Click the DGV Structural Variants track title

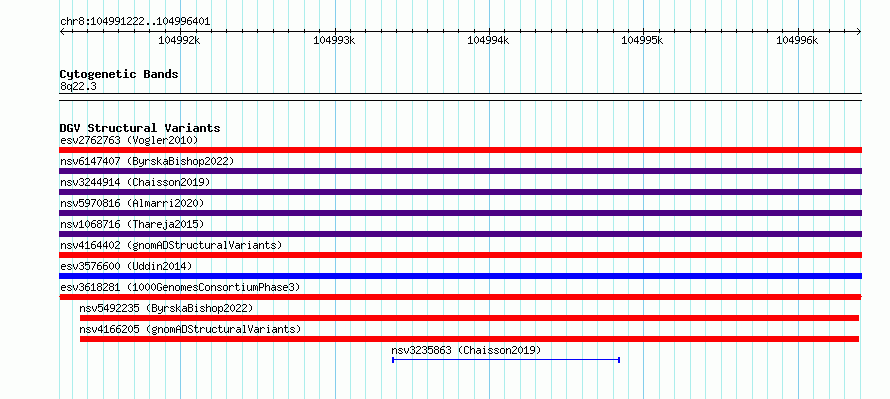coord(140,128)
